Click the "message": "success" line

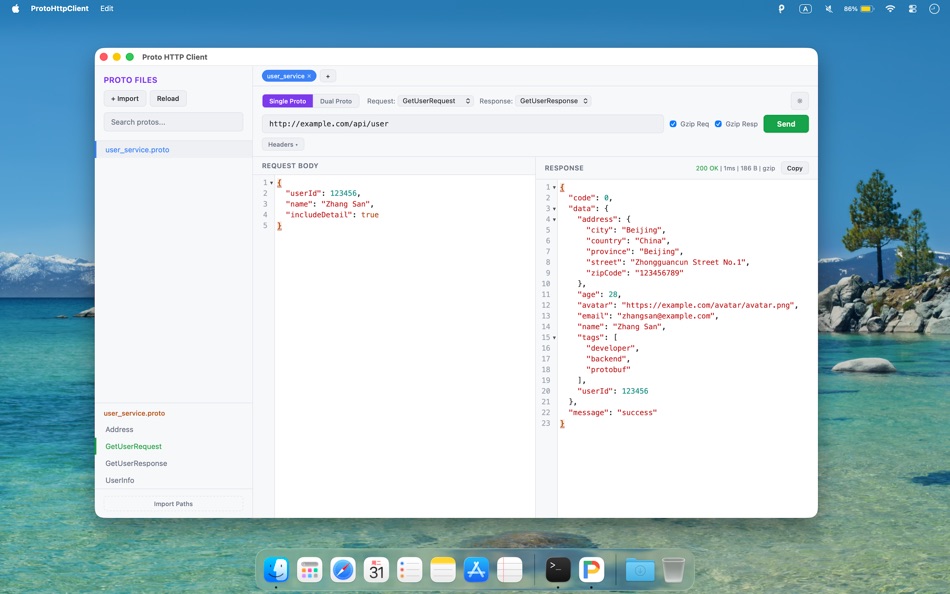point(613,413)
